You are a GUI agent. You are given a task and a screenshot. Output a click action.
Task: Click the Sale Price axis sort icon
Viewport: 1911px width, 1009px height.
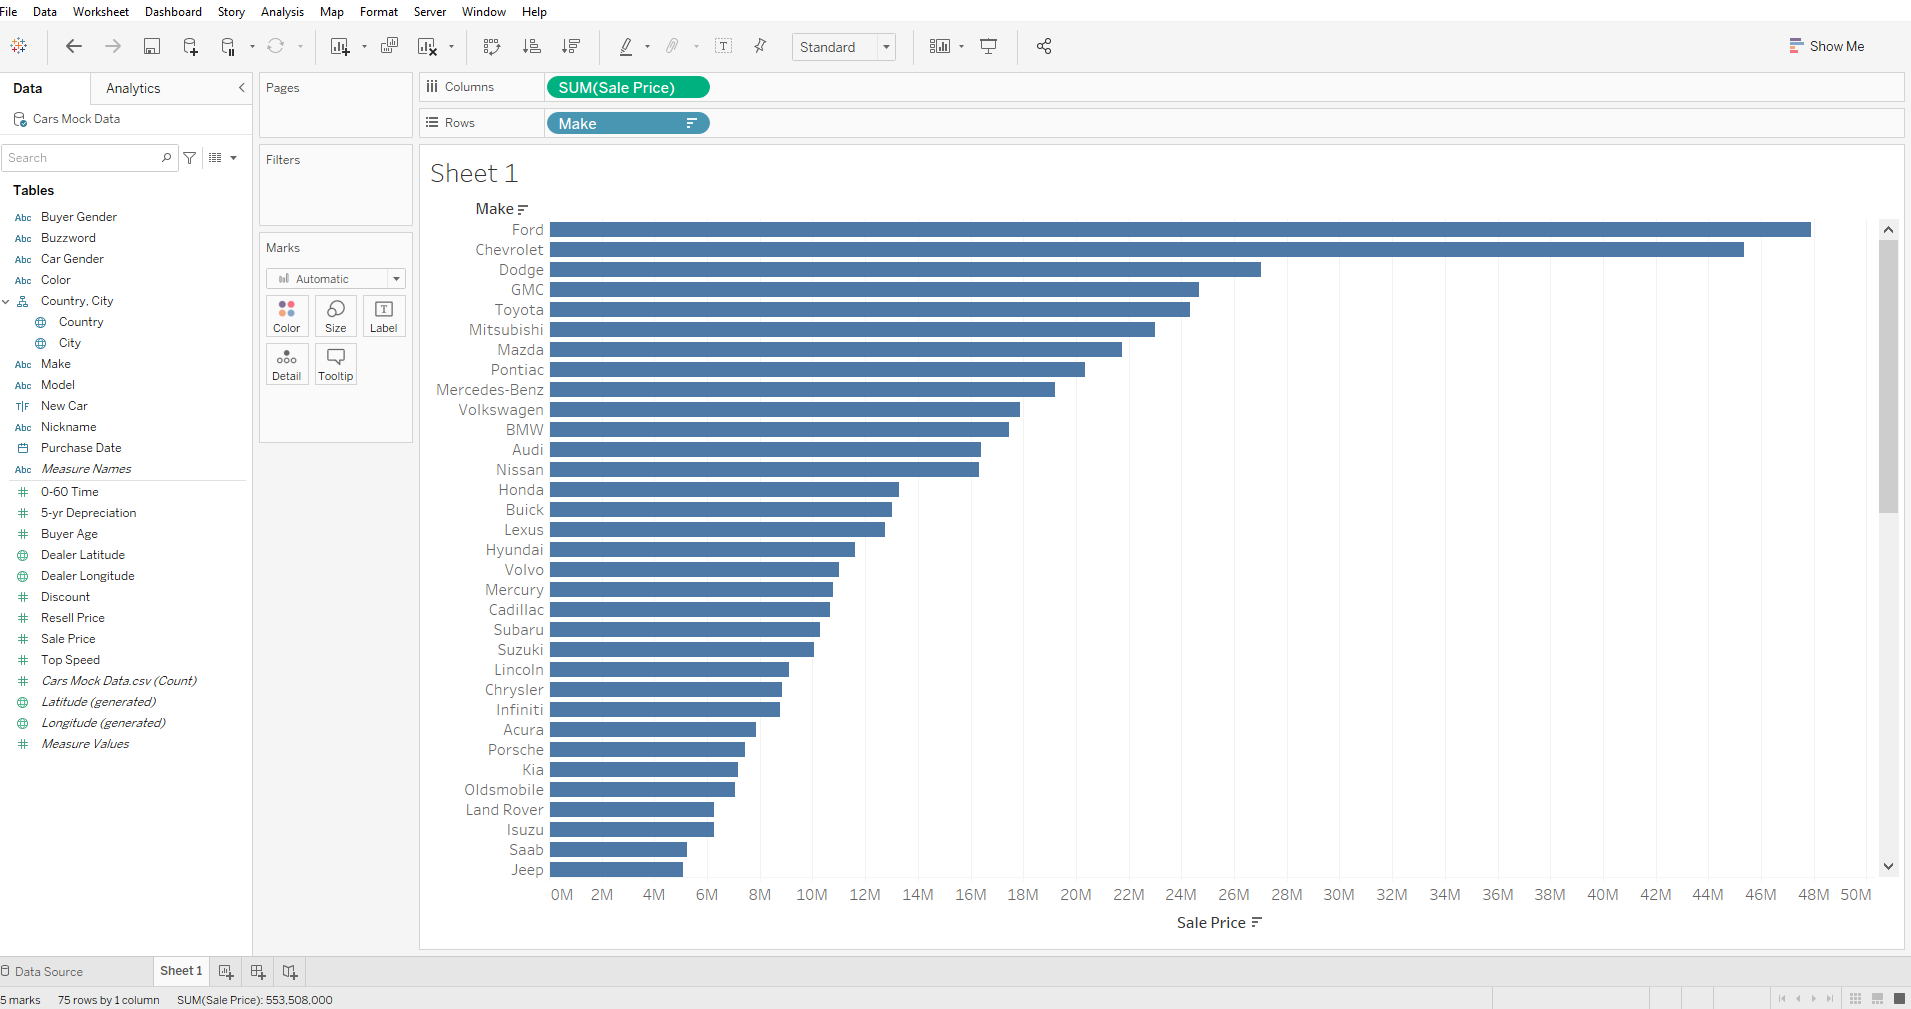point(1257,922)
